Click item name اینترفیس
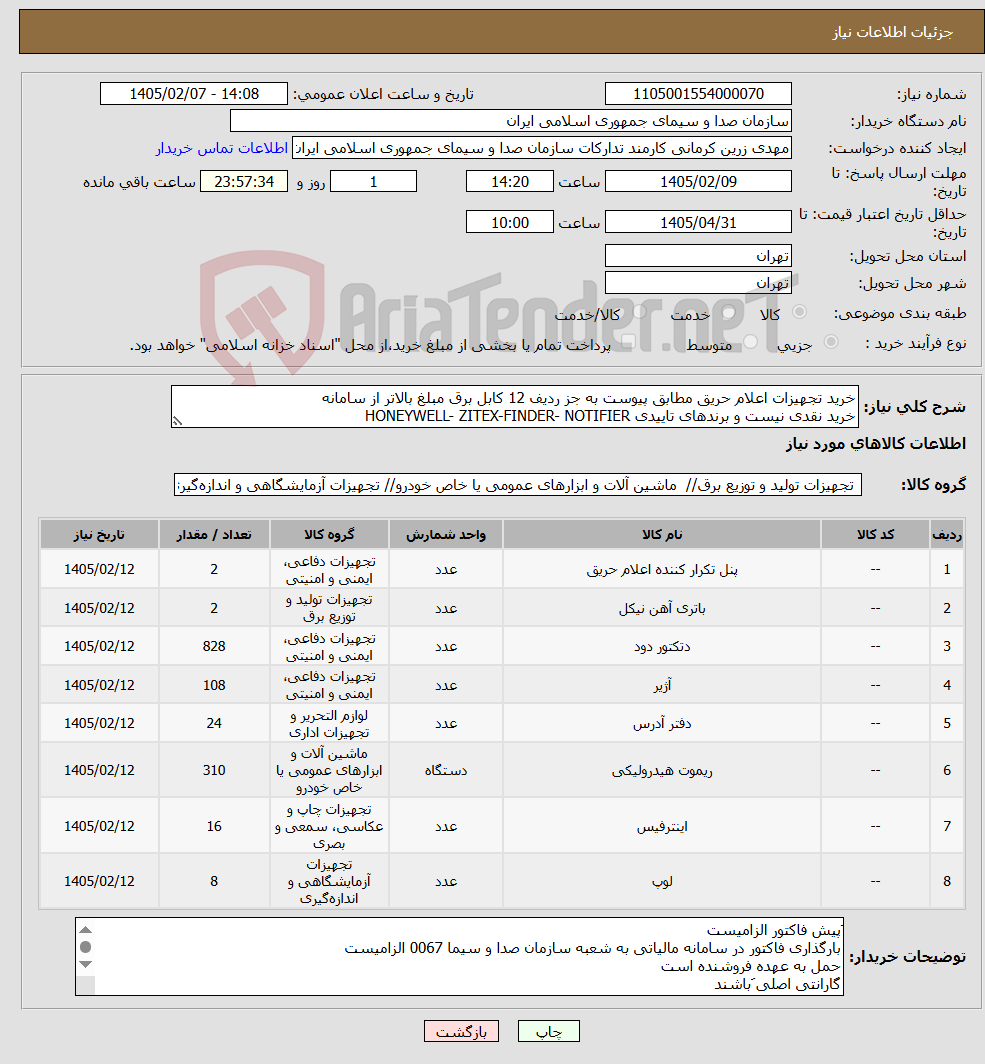The image size is (985, 1064). (x=662, y=826)
